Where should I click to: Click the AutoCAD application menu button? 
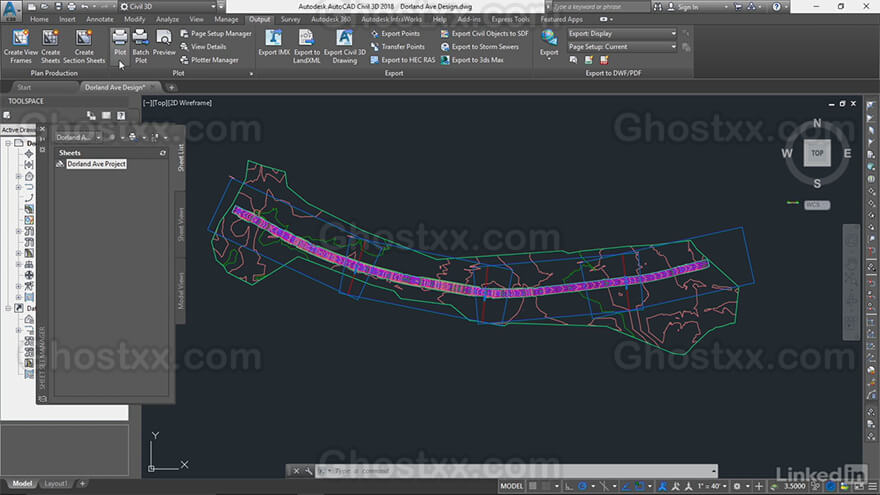point(11,11)
